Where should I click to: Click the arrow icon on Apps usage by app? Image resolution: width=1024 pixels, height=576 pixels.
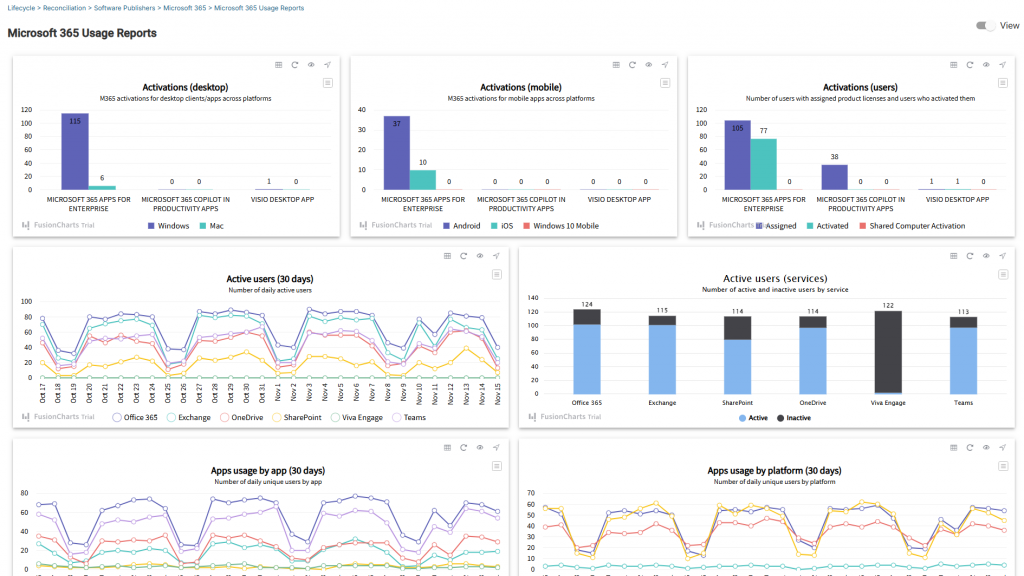[x=496, y=448]
